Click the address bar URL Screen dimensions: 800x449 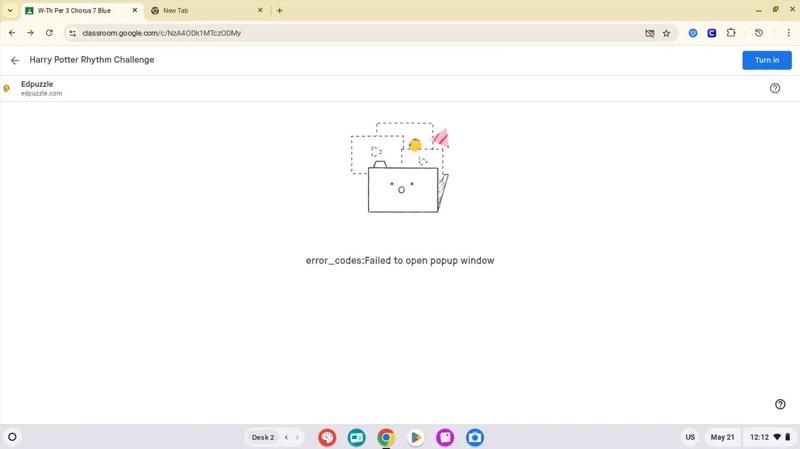click(x=162, y=33)
